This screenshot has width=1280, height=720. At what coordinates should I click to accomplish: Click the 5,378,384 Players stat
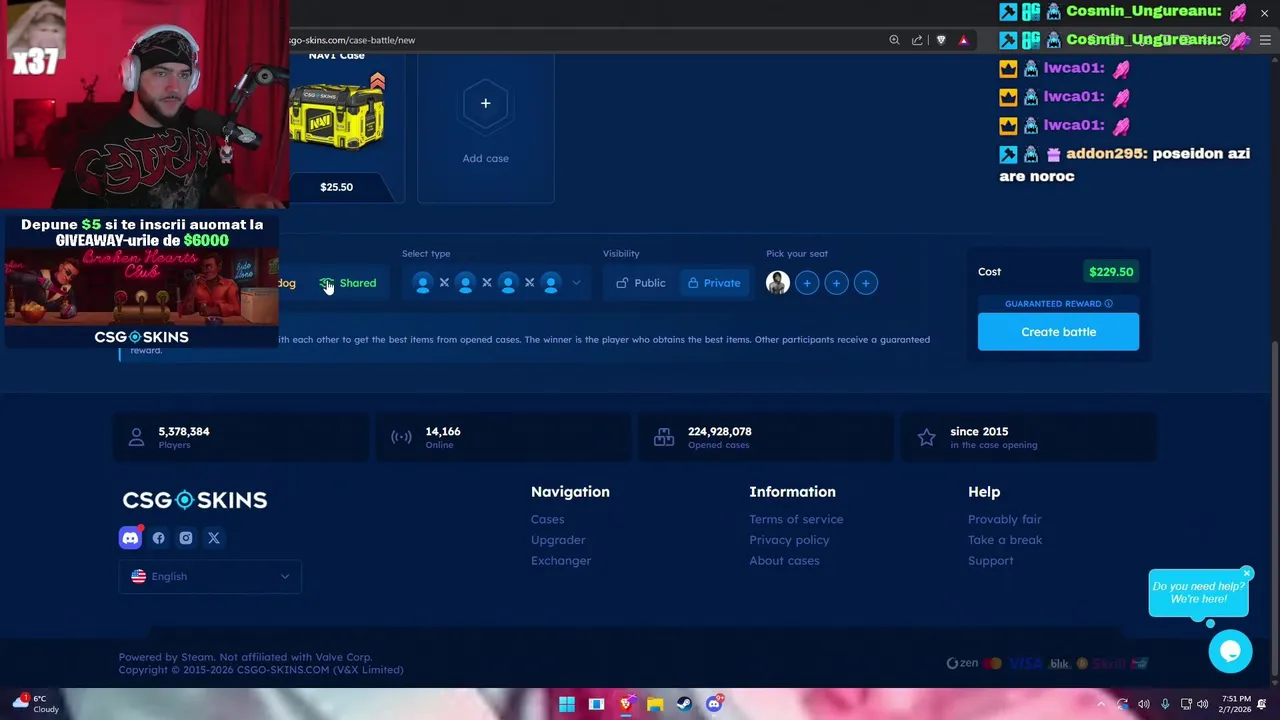pyautogui.click(x=241, y=437)
